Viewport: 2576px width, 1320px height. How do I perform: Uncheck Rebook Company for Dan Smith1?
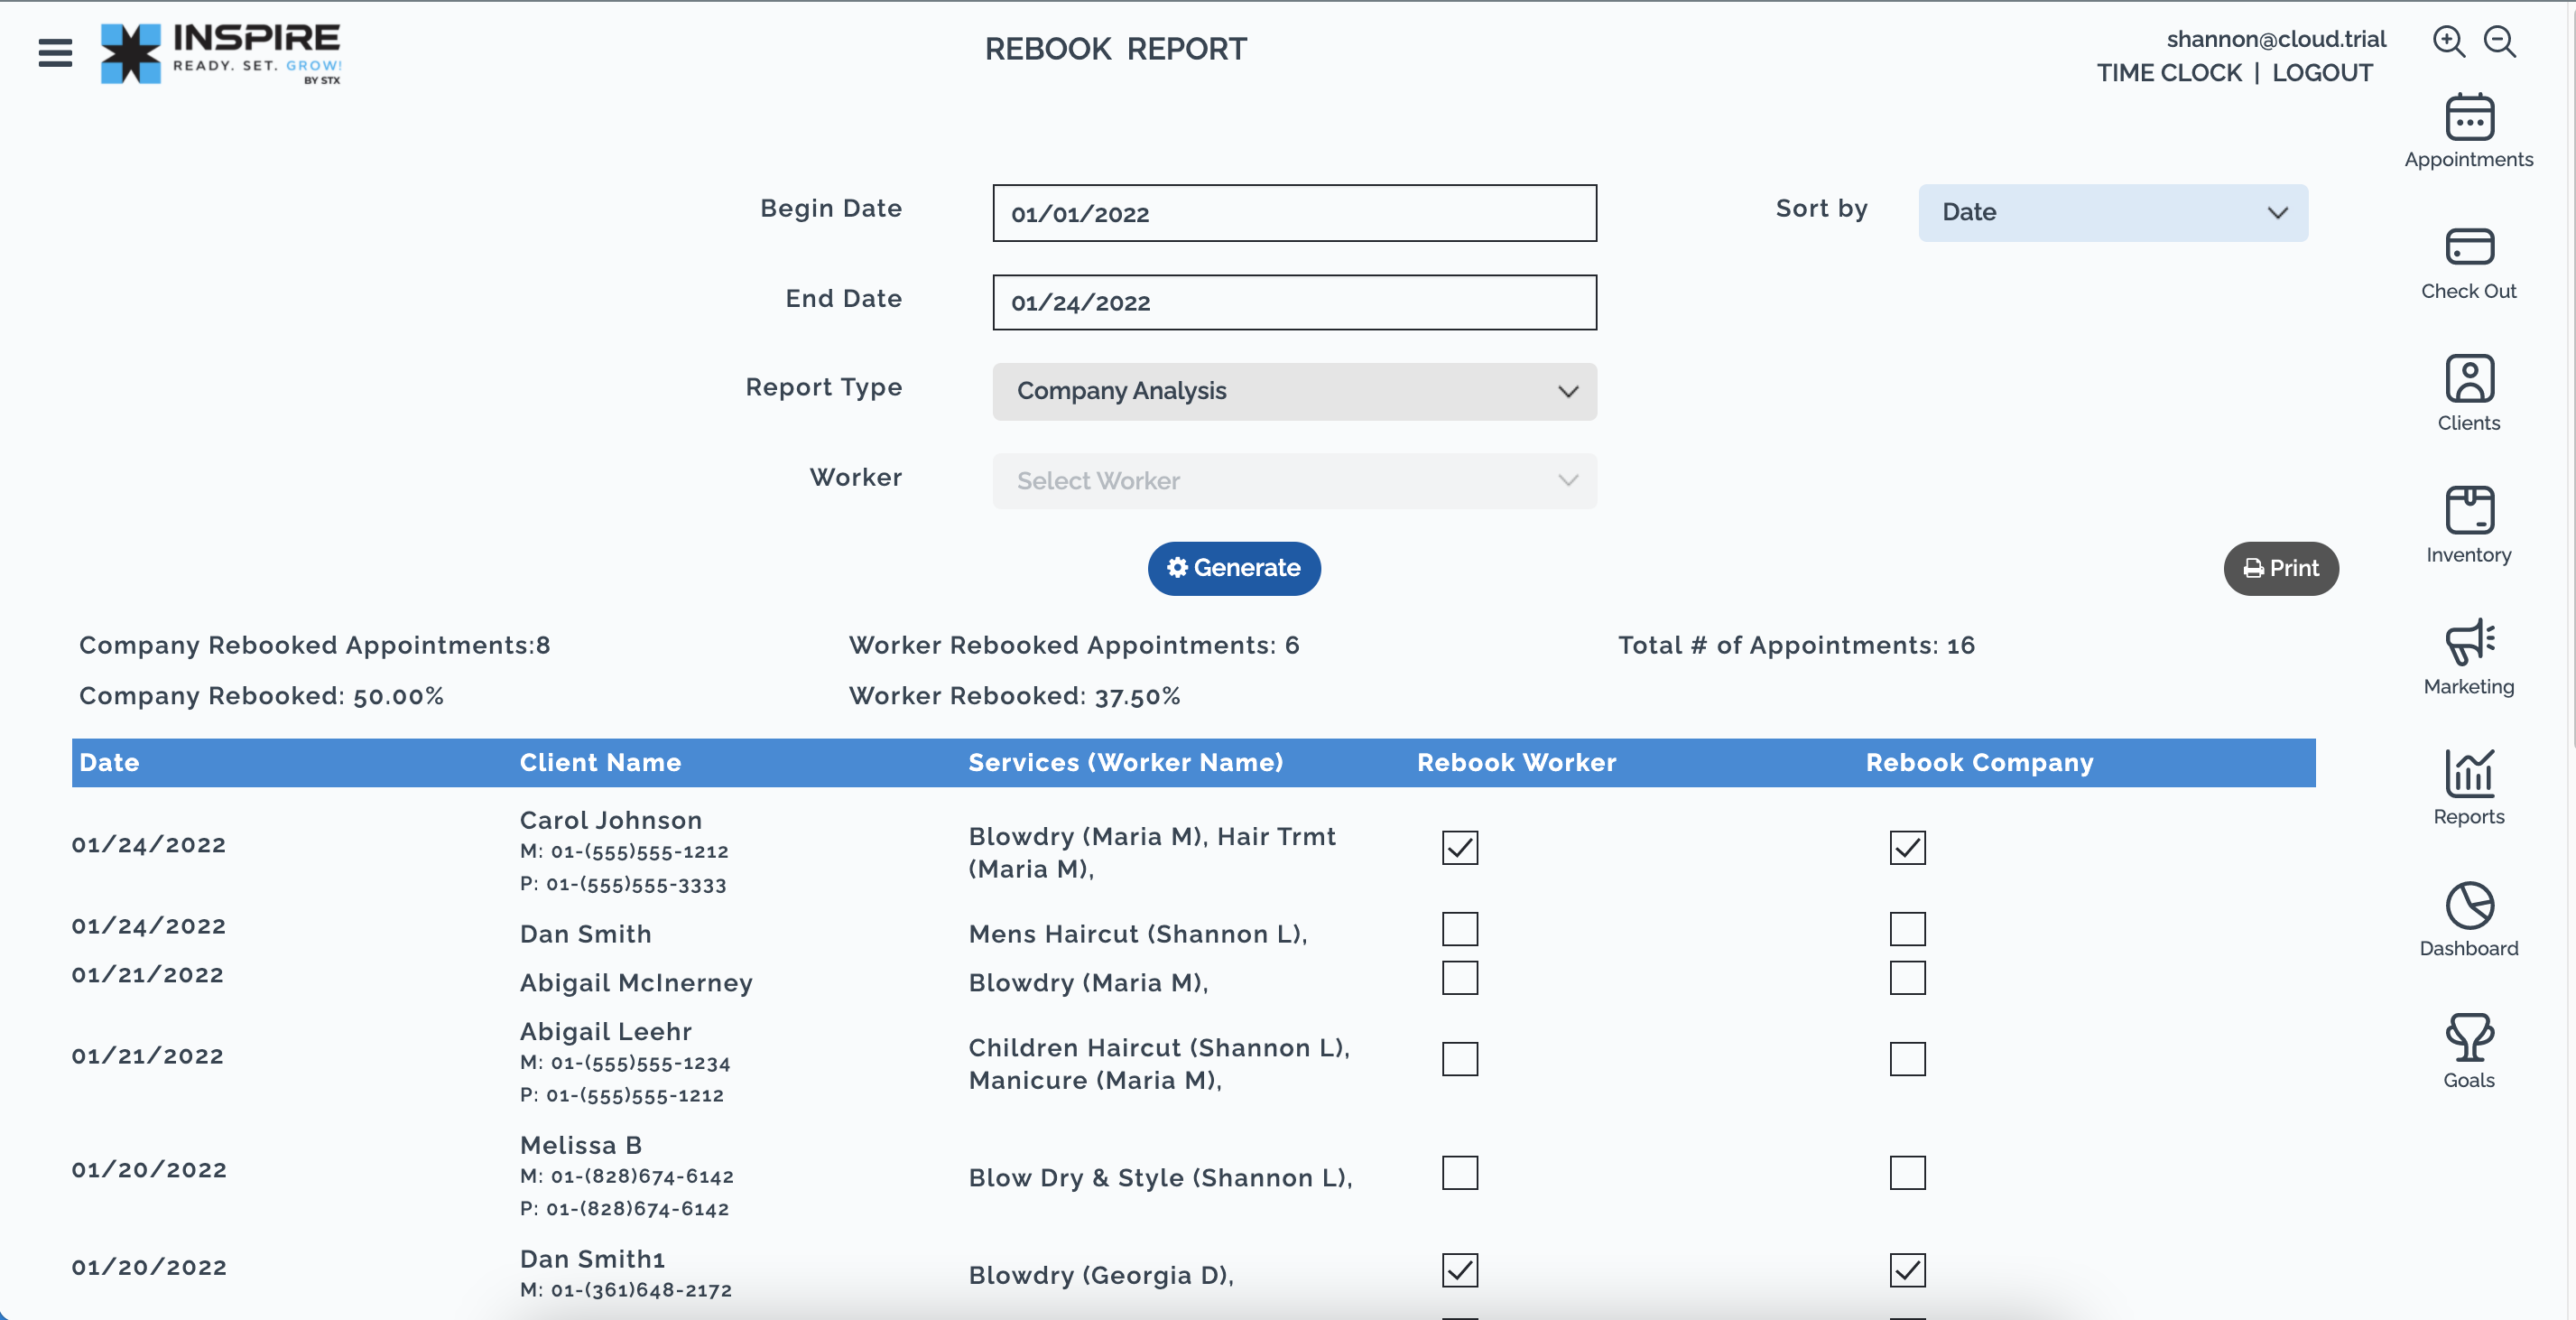pyautogui.click(x=1907, y=1270)
